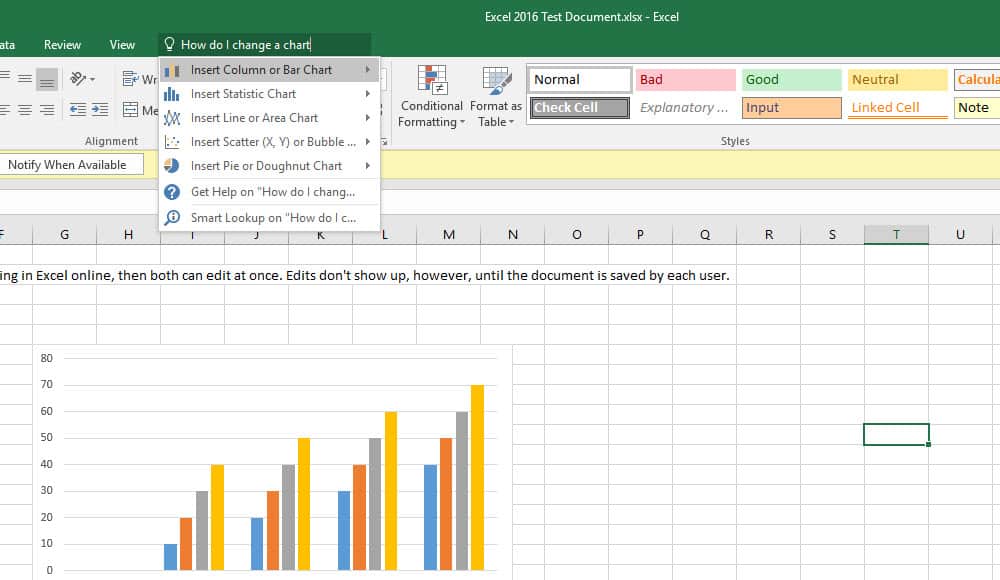This screenshot has height=580, width=1000.
Task: Select column Q header
Action: pyautogui.click(x=705, y=234)
